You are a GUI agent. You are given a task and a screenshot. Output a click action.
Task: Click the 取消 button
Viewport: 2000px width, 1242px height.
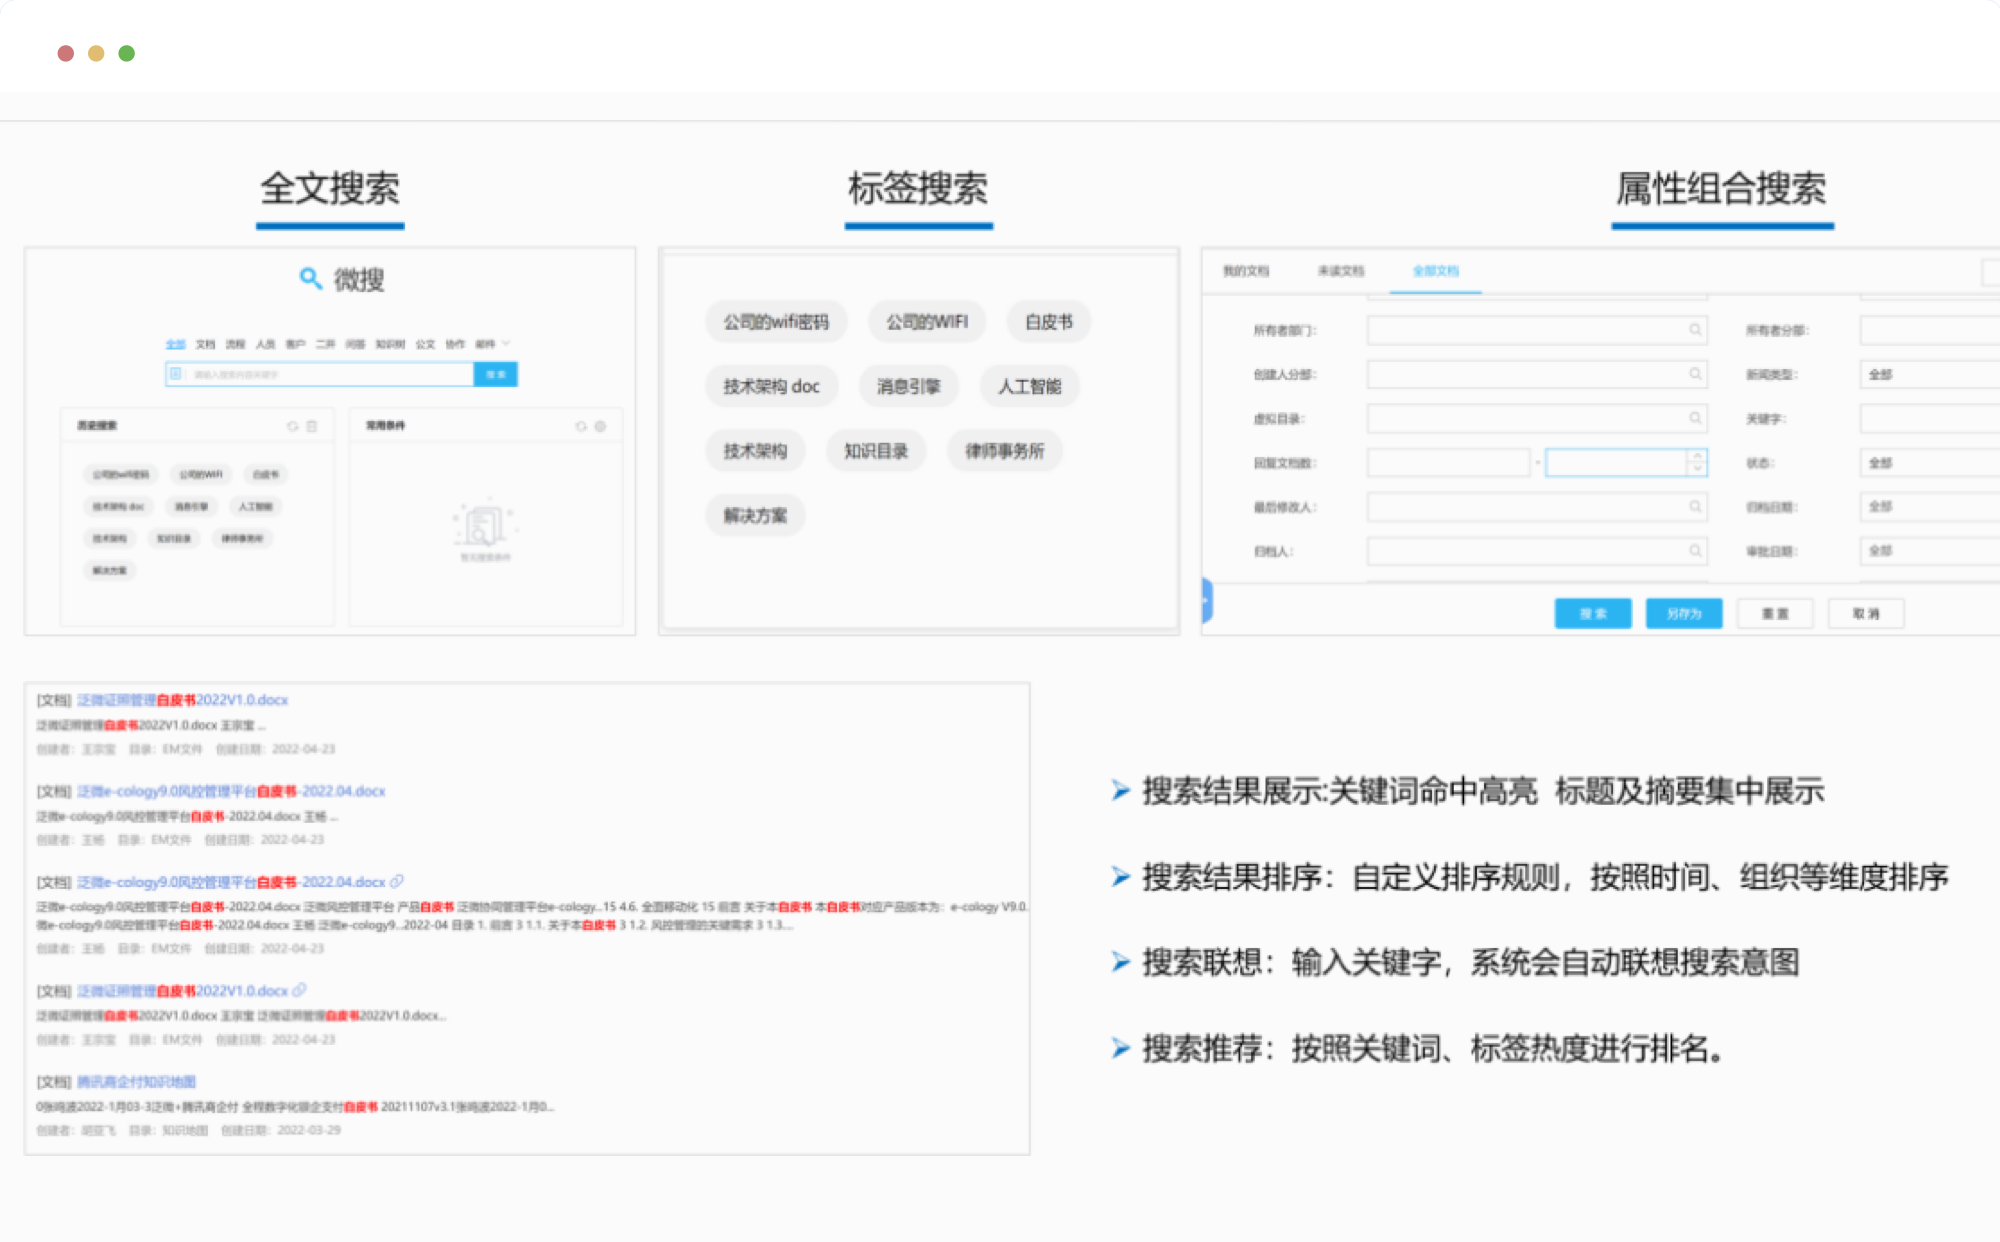tap(1866, 613)
